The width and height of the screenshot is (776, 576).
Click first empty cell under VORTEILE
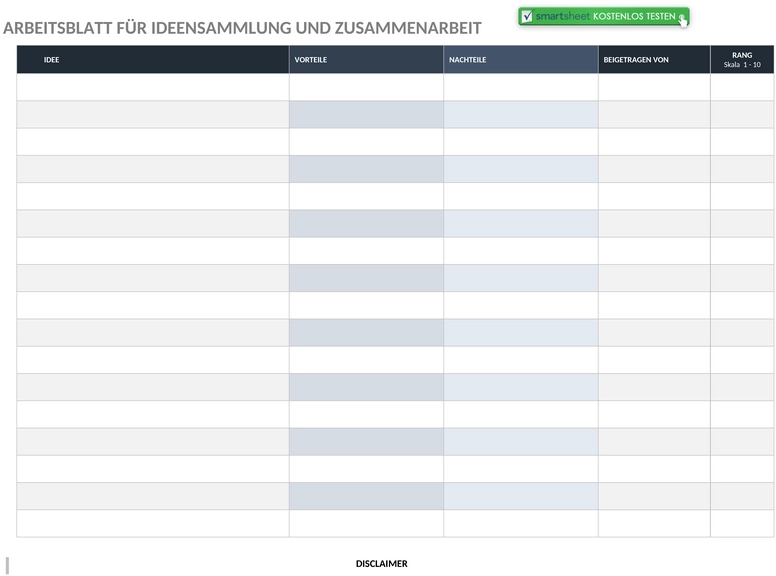click(x=366, y=87)
